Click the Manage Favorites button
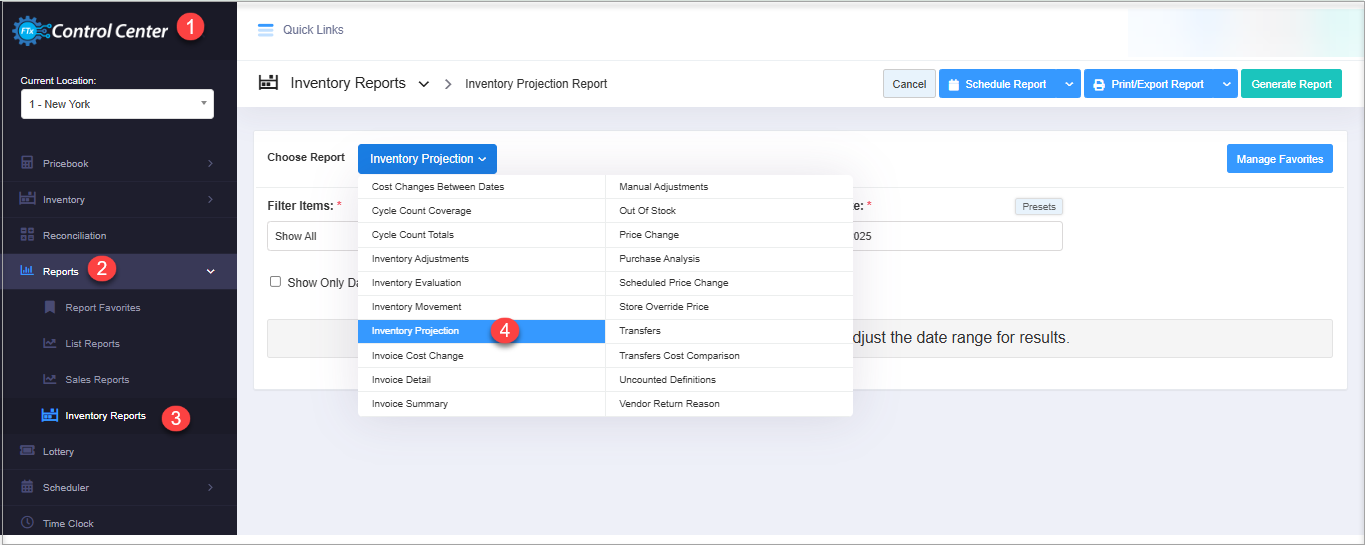The image size is (1365, 545). pyautogui.click(x=1279, y=159)
